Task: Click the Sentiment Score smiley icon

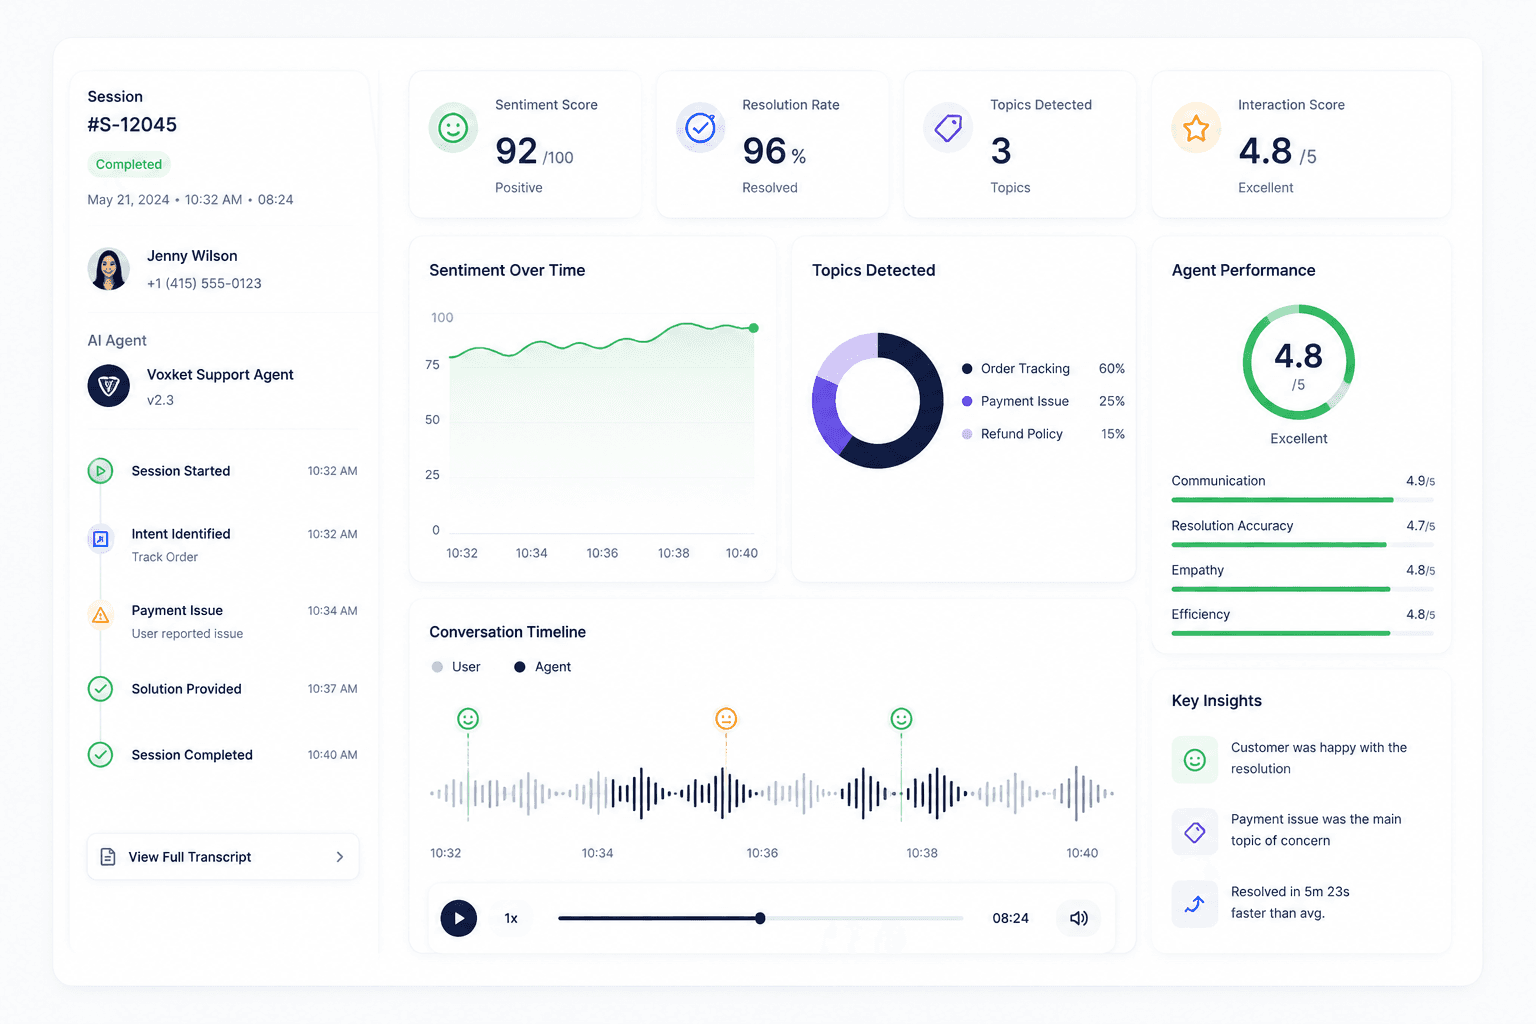Action: coord(453,128)
